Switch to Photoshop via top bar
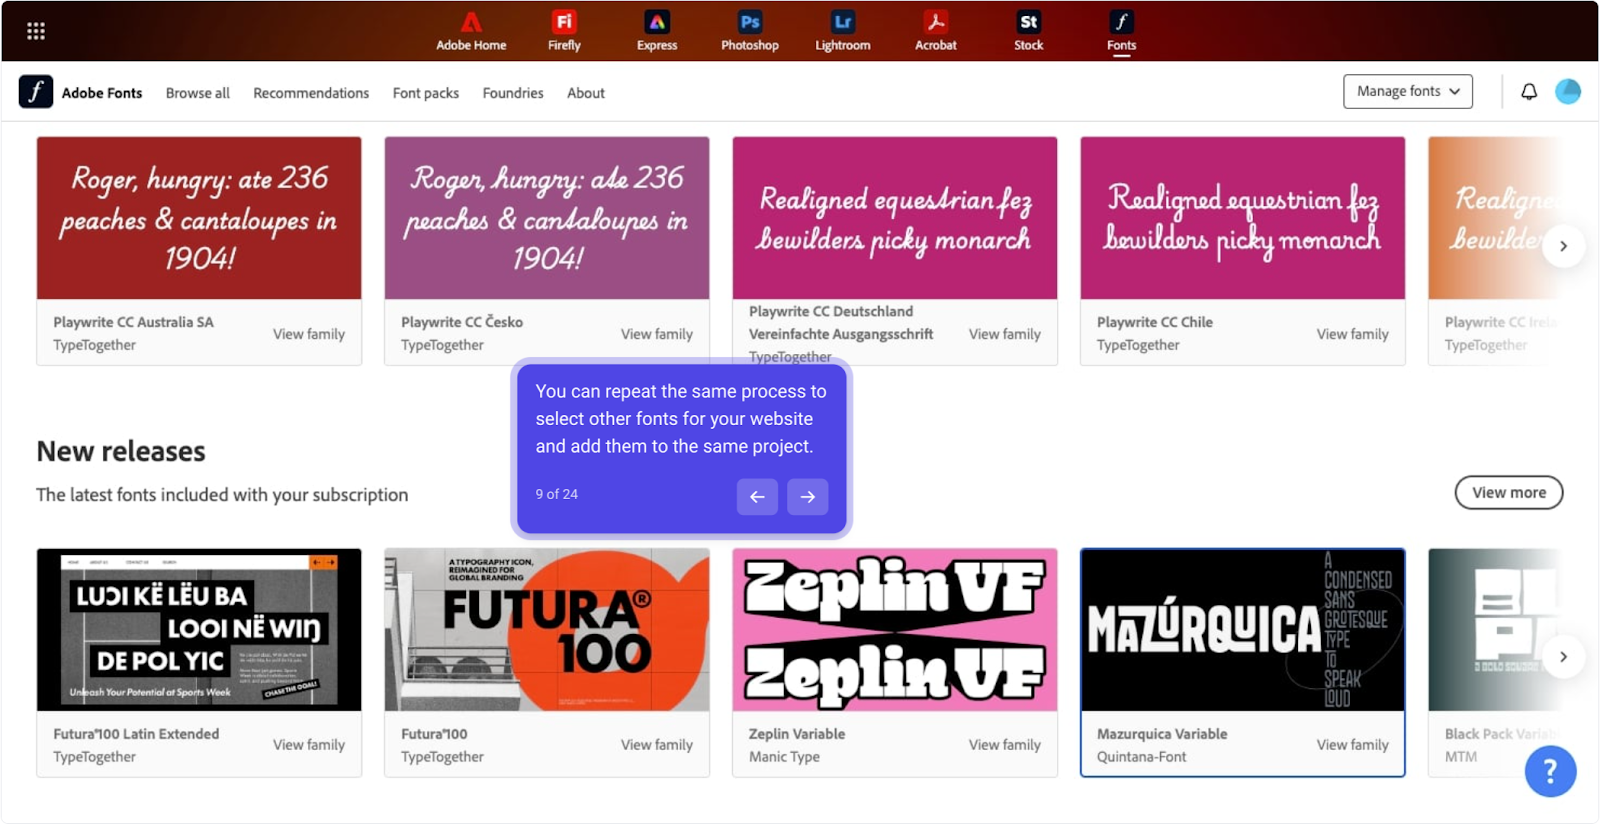 point(750,31)
